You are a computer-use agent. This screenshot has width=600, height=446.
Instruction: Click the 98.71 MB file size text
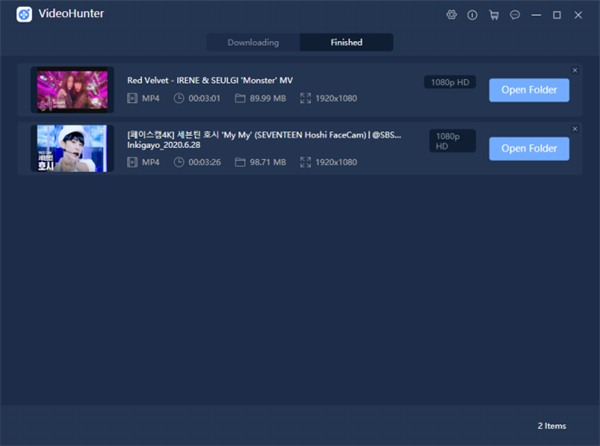coord(268,162)
